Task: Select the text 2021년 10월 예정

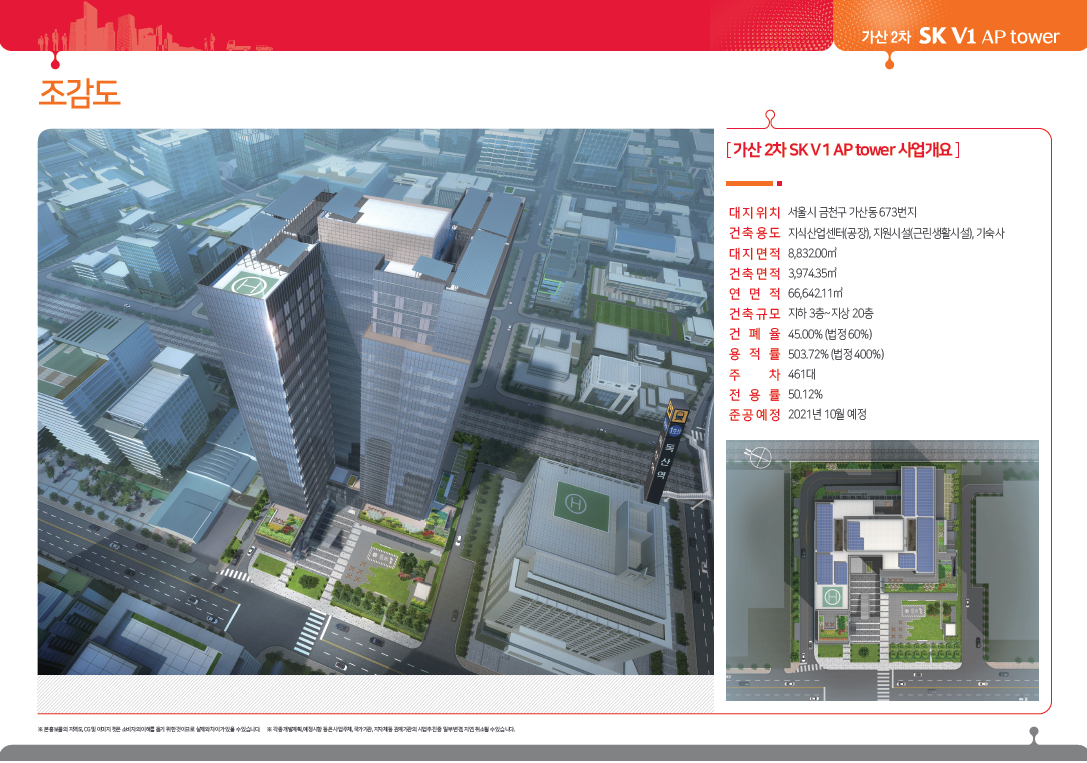Action: [x=827, y=414]
